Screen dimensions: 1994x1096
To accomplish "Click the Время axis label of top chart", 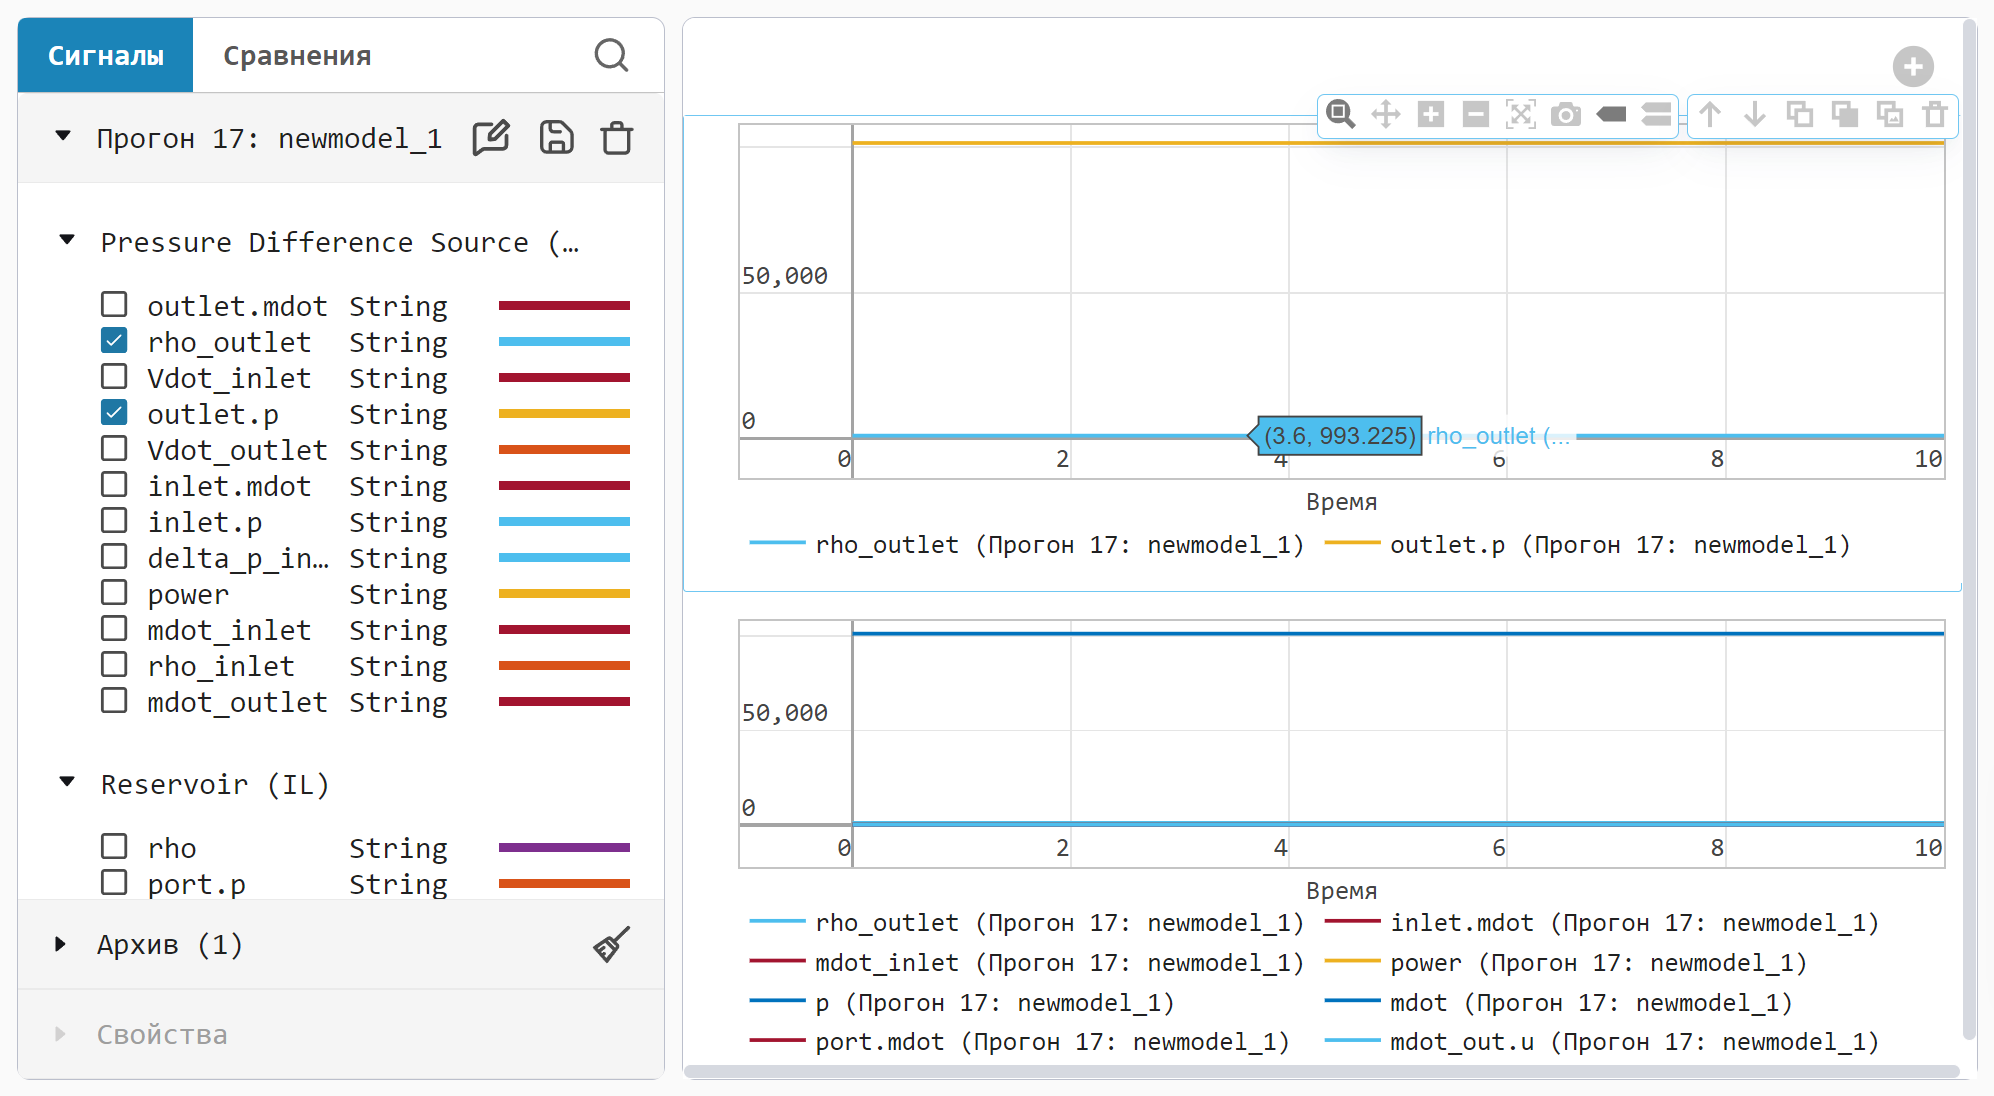I will 1341,502.
